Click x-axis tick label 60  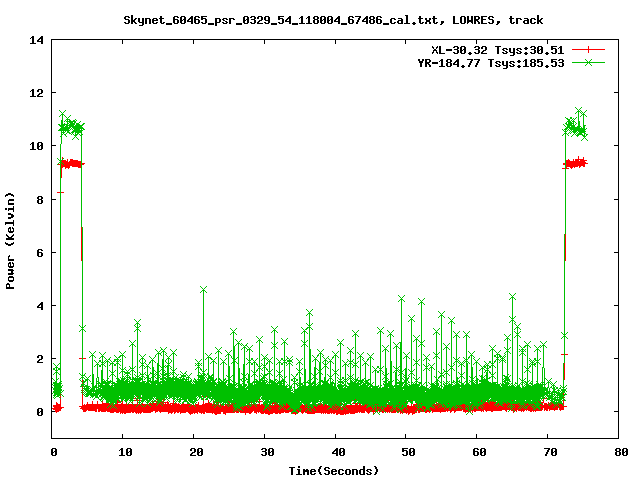pos(480,452)
